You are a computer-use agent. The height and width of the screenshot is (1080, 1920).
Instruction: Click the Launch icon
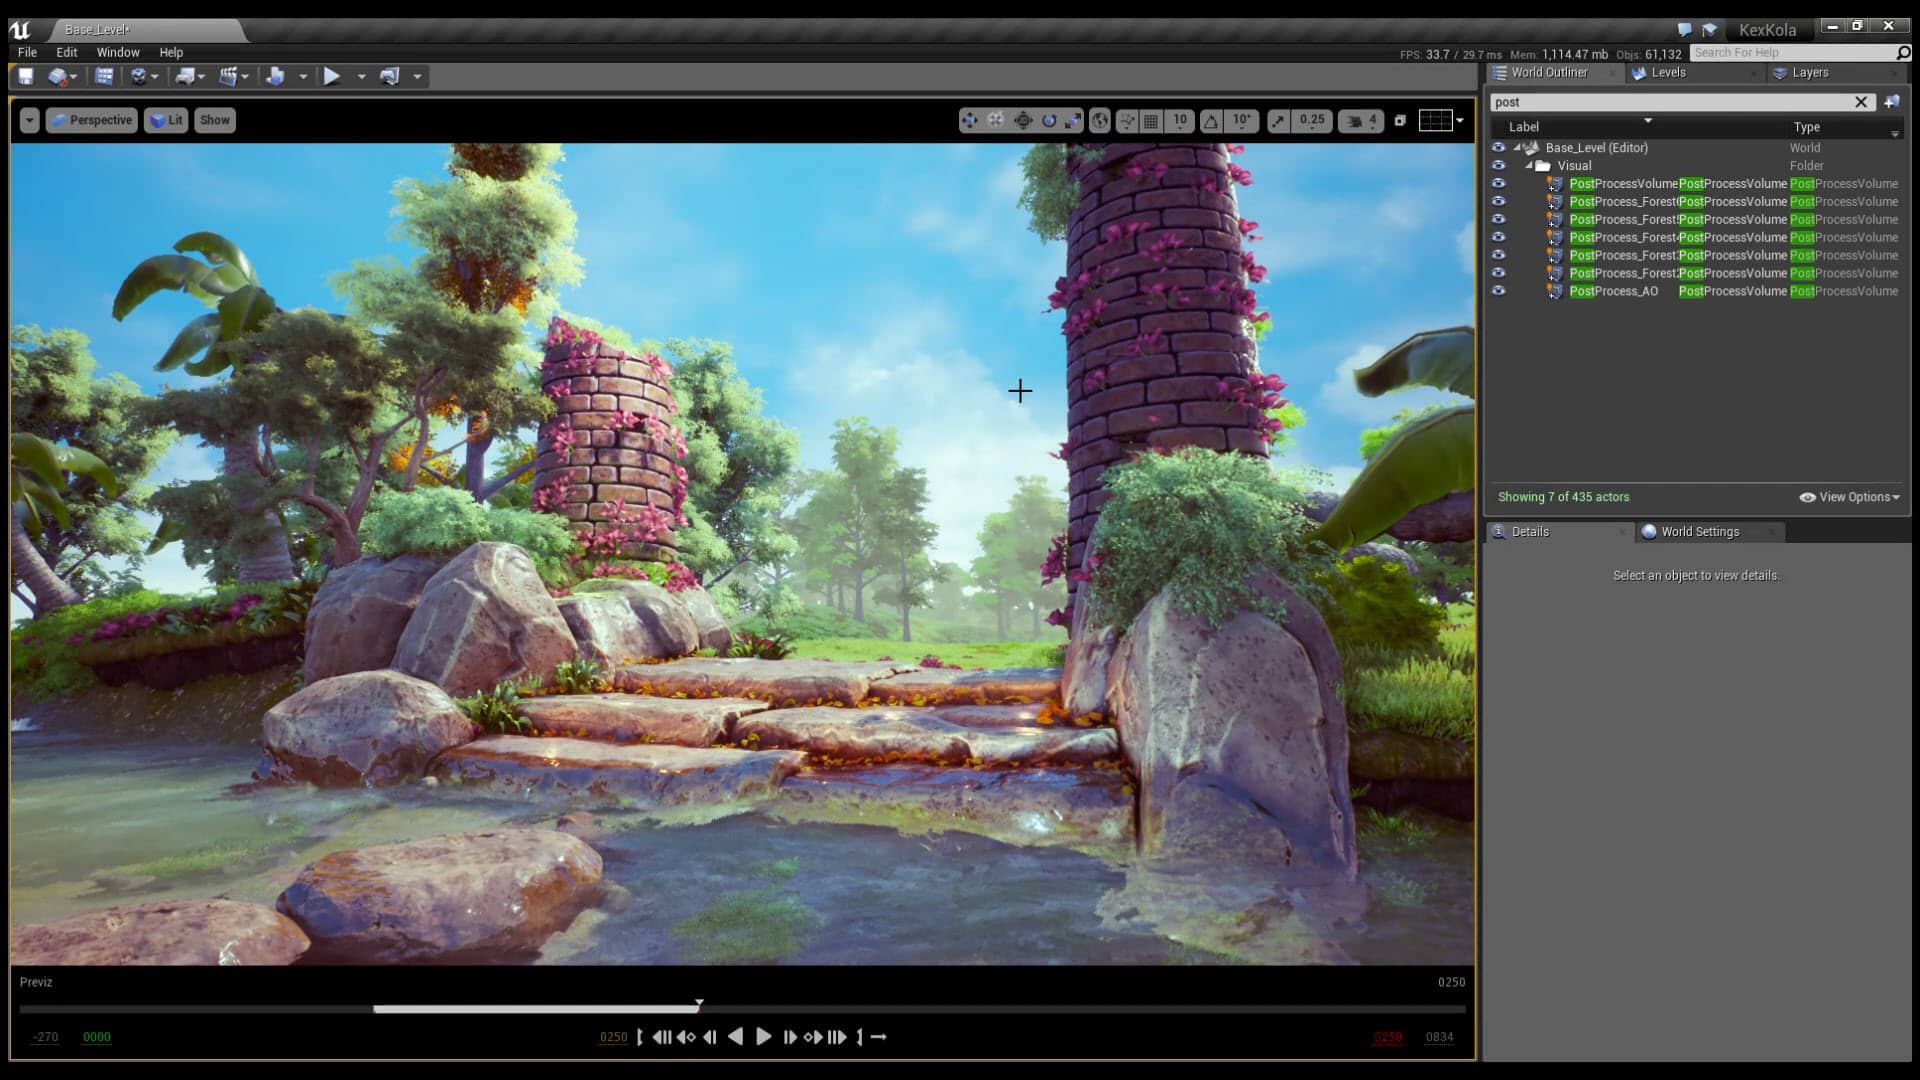click(390, 76)
